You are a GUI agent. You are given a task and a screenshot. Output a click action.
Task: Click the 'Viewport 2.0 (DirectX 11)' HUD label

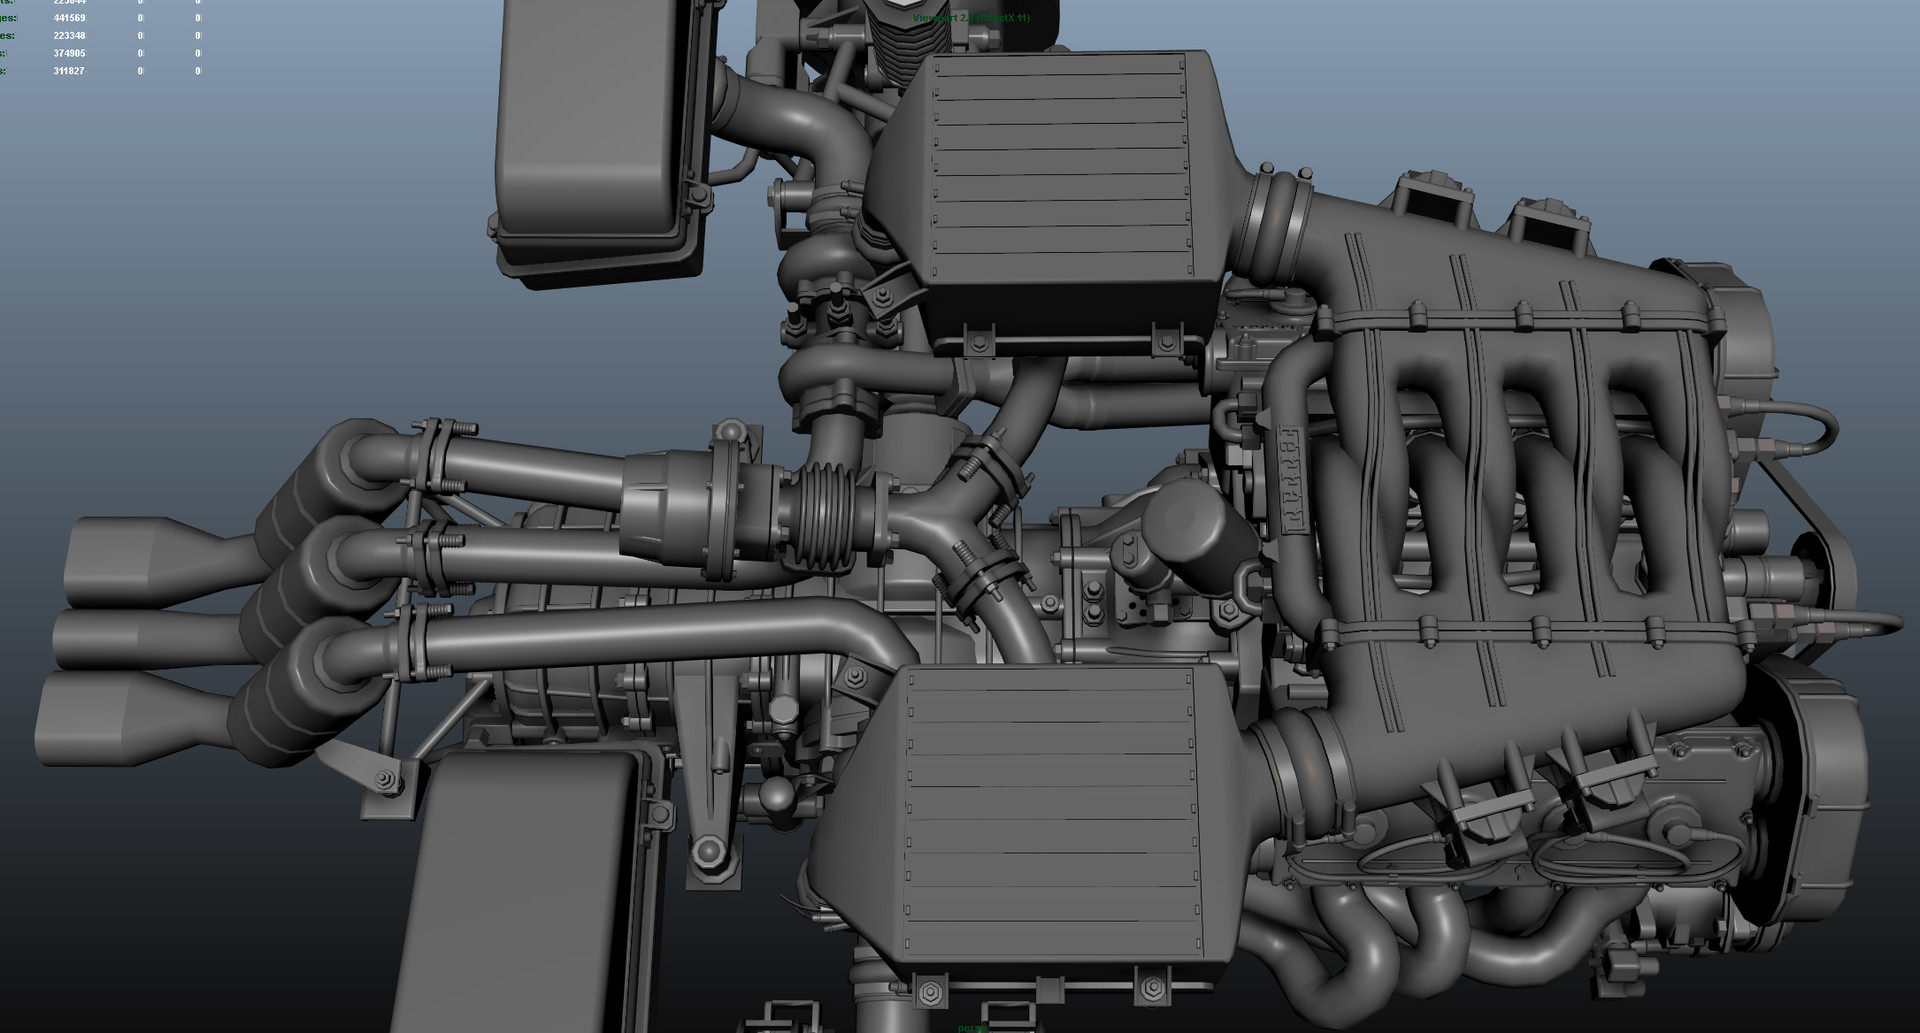[971, 18]
